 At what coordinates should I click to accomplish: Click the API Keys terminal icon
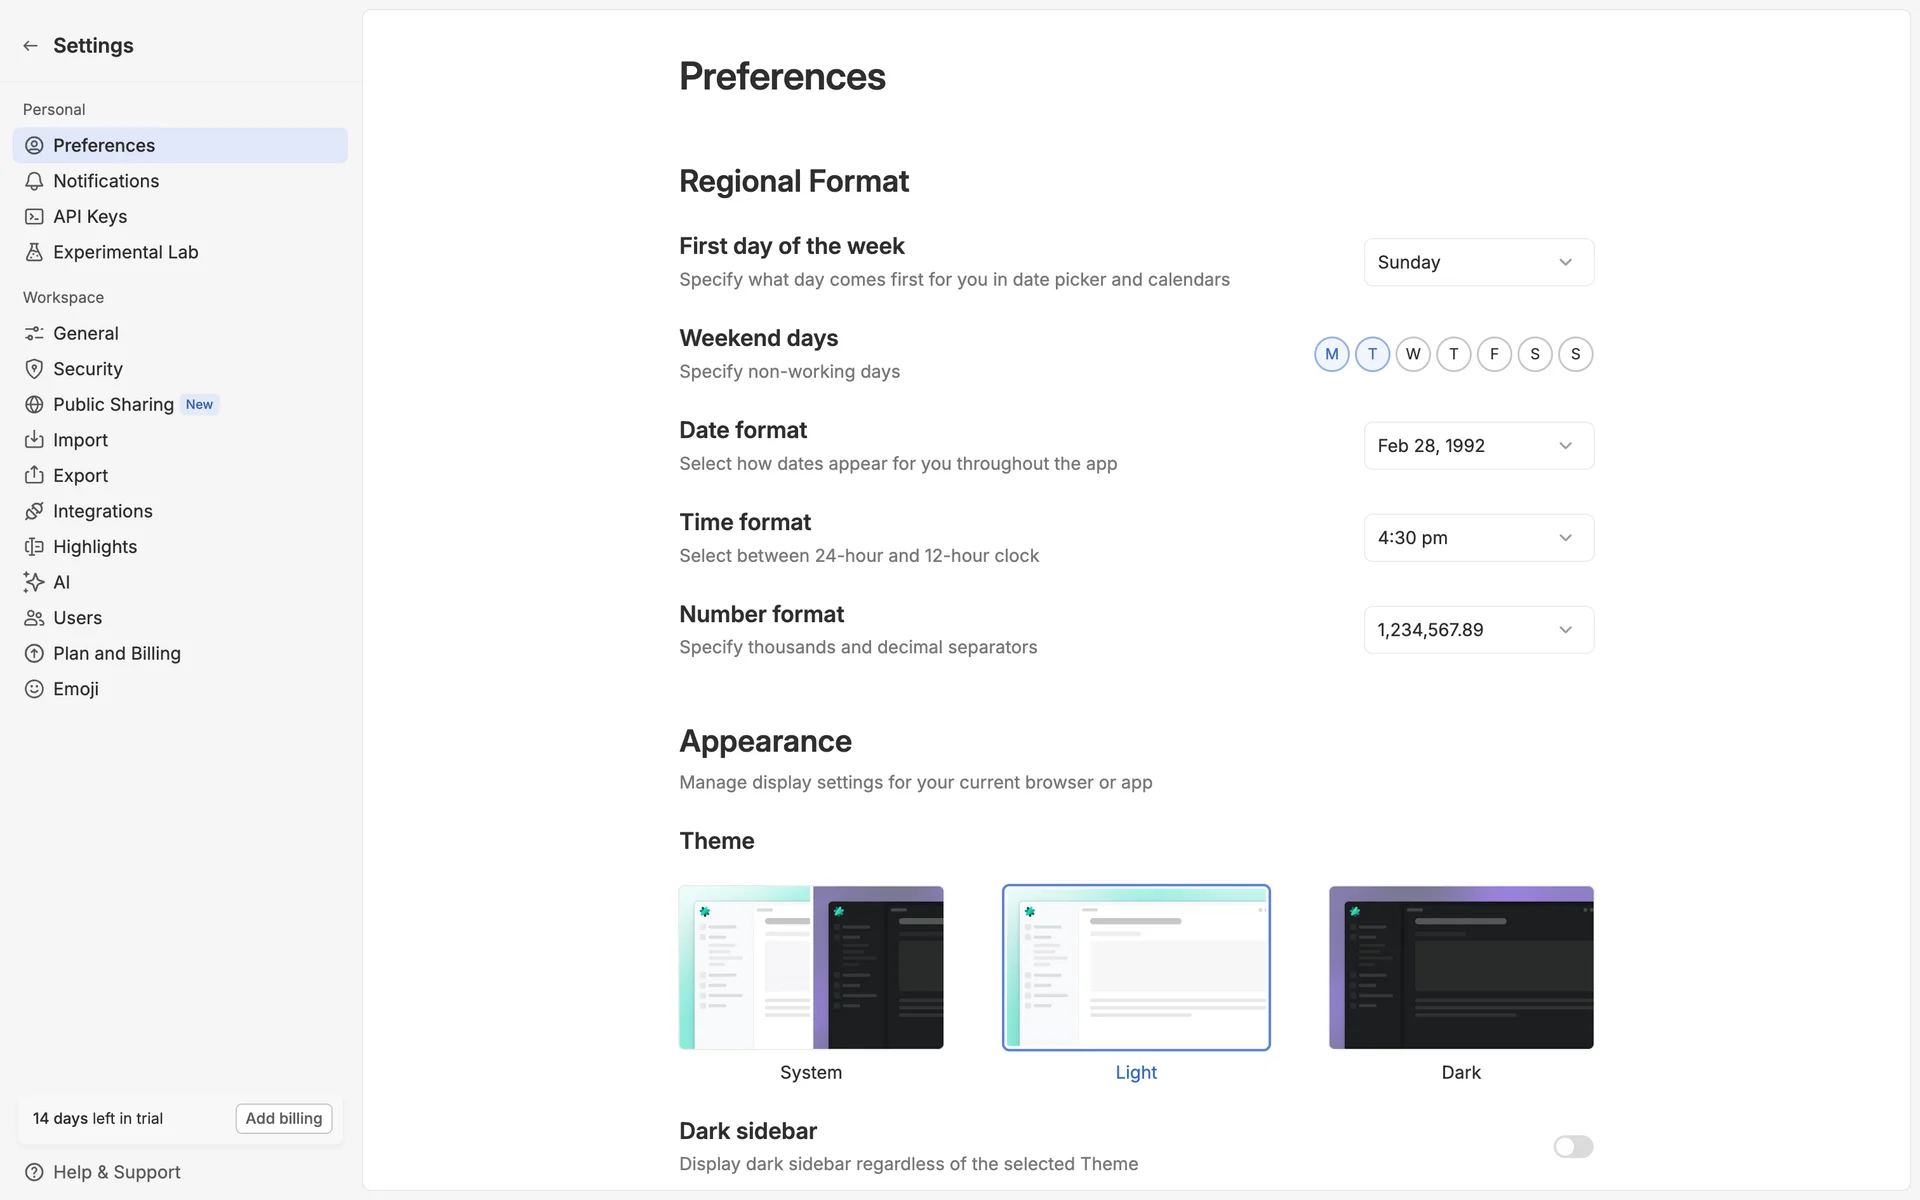34,217
